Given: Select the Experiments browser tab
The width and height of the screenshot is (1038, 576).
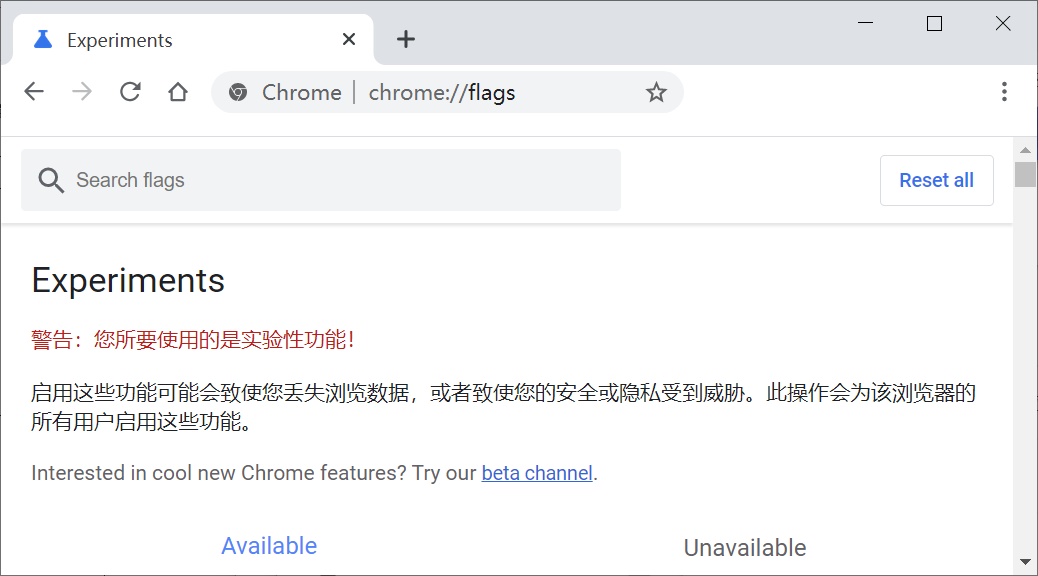Looking at the screenshot, I should tap(193, 40).
